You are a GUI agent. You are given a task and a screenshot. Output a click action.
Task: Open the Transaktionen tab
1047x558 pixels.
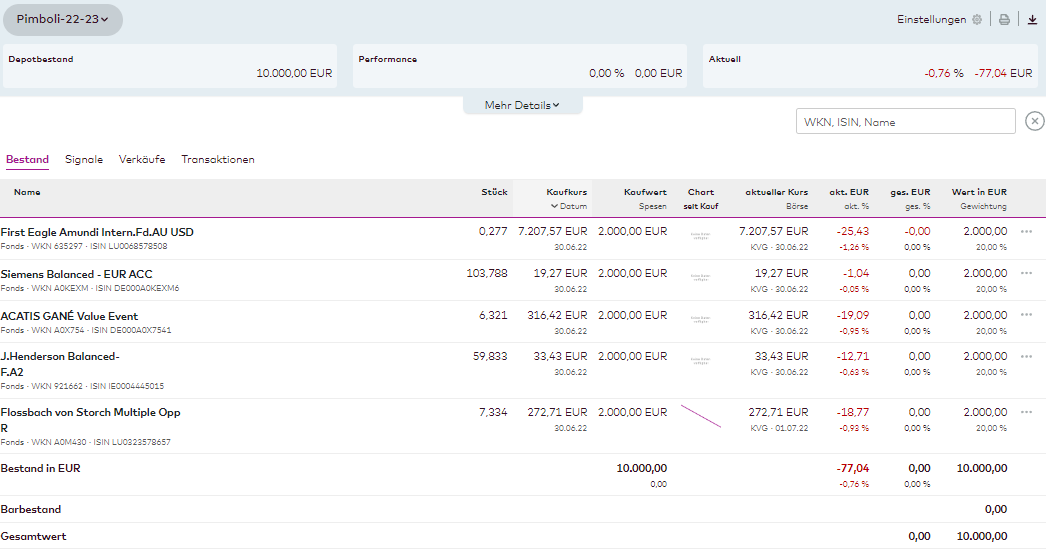tap(217, 160)
